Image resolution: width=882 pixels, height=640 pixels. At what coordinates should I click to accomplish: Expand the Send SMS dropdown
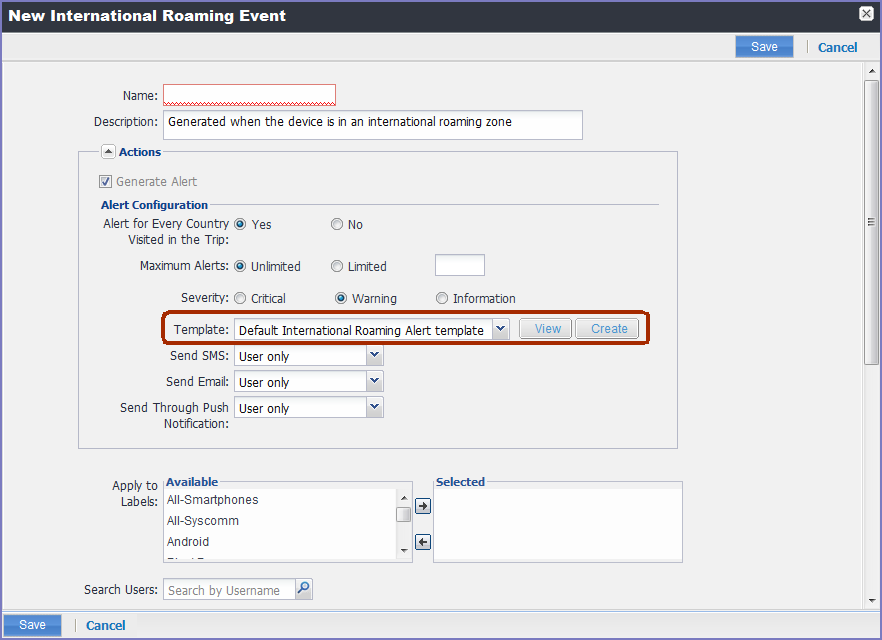click(x=375, y=356)
